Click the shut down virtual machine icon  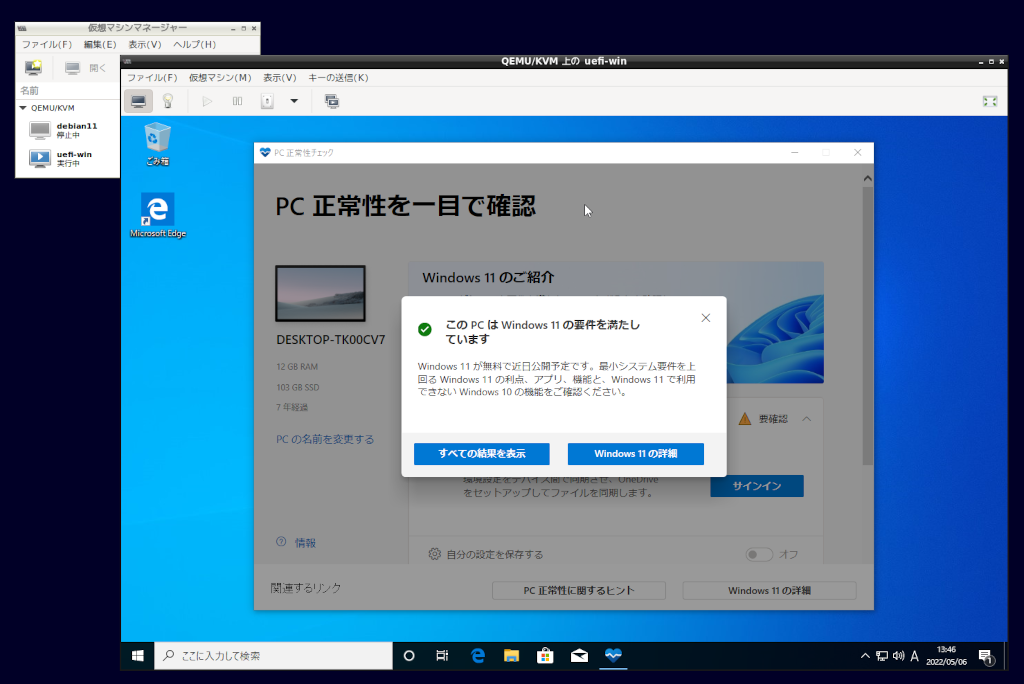(x=267, y=101)
